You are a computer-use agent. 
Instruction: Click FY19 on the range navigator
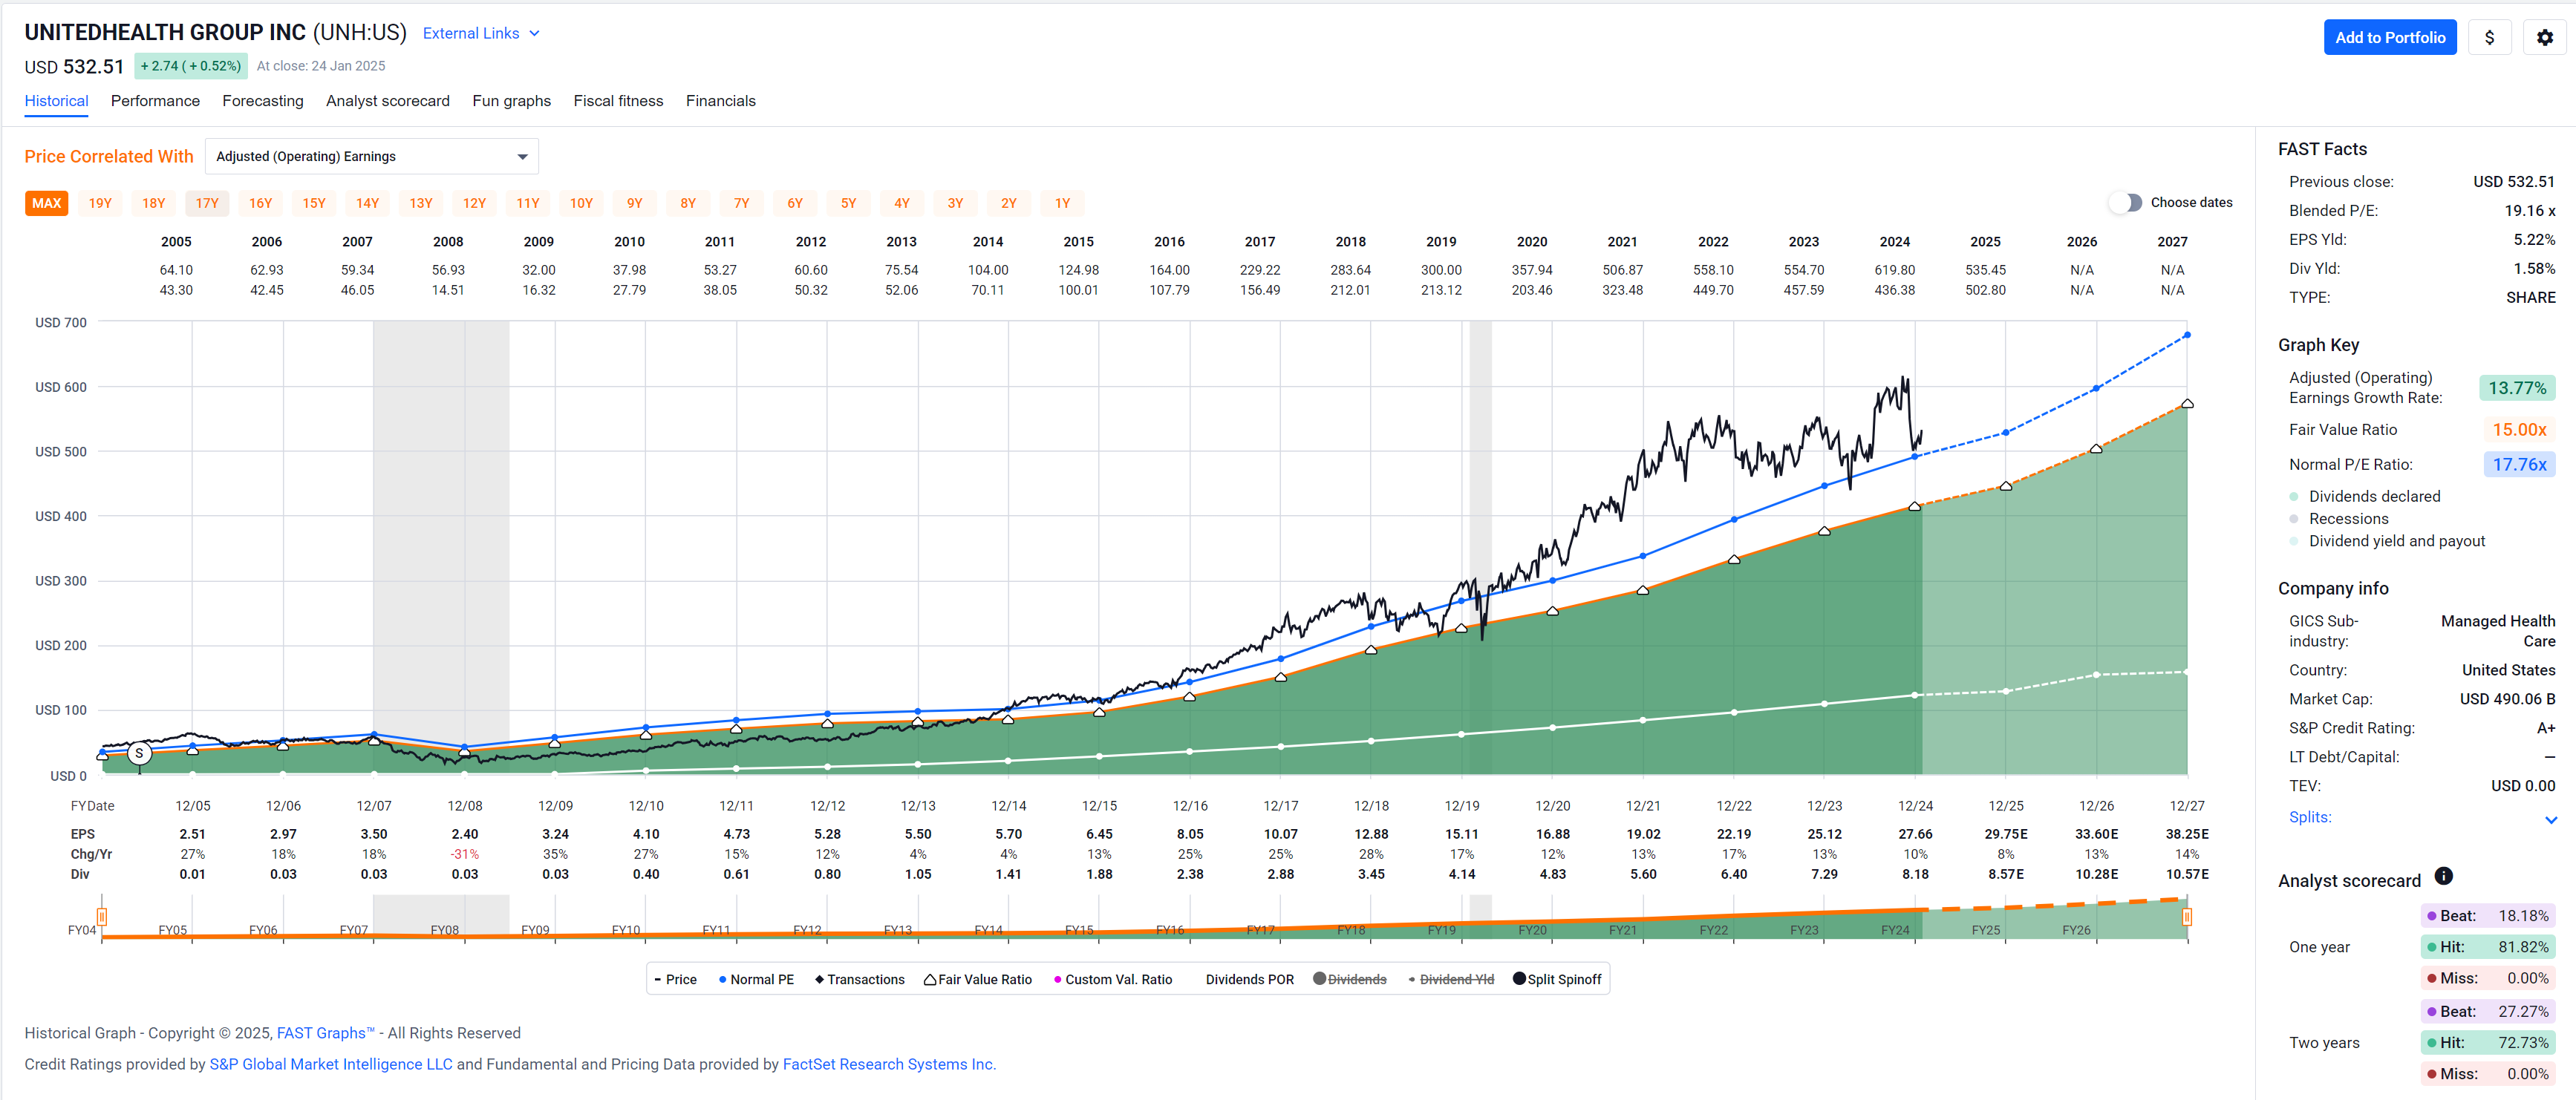point(1441,930)
